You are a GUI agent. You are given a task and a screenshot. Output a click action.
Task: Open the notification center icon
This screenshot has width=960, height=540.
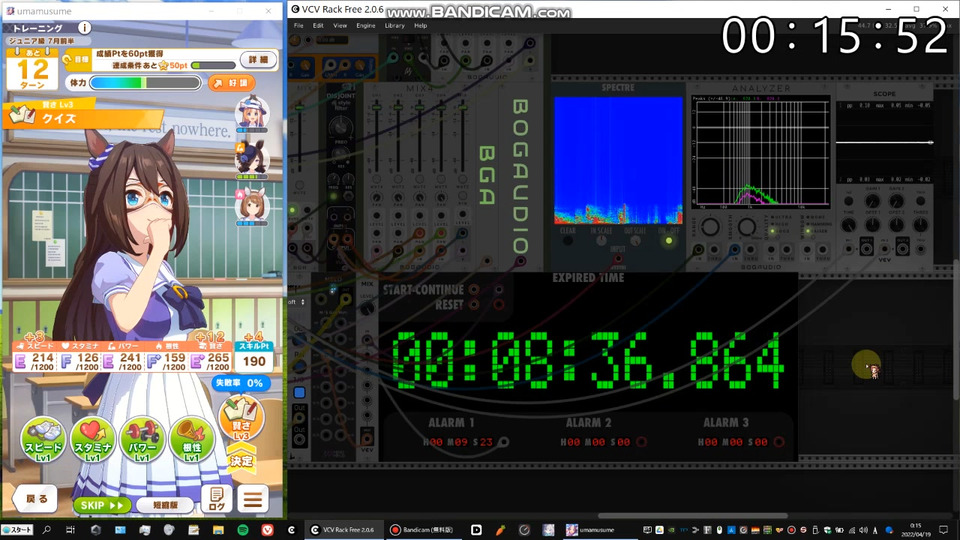(x=943, y=530)
